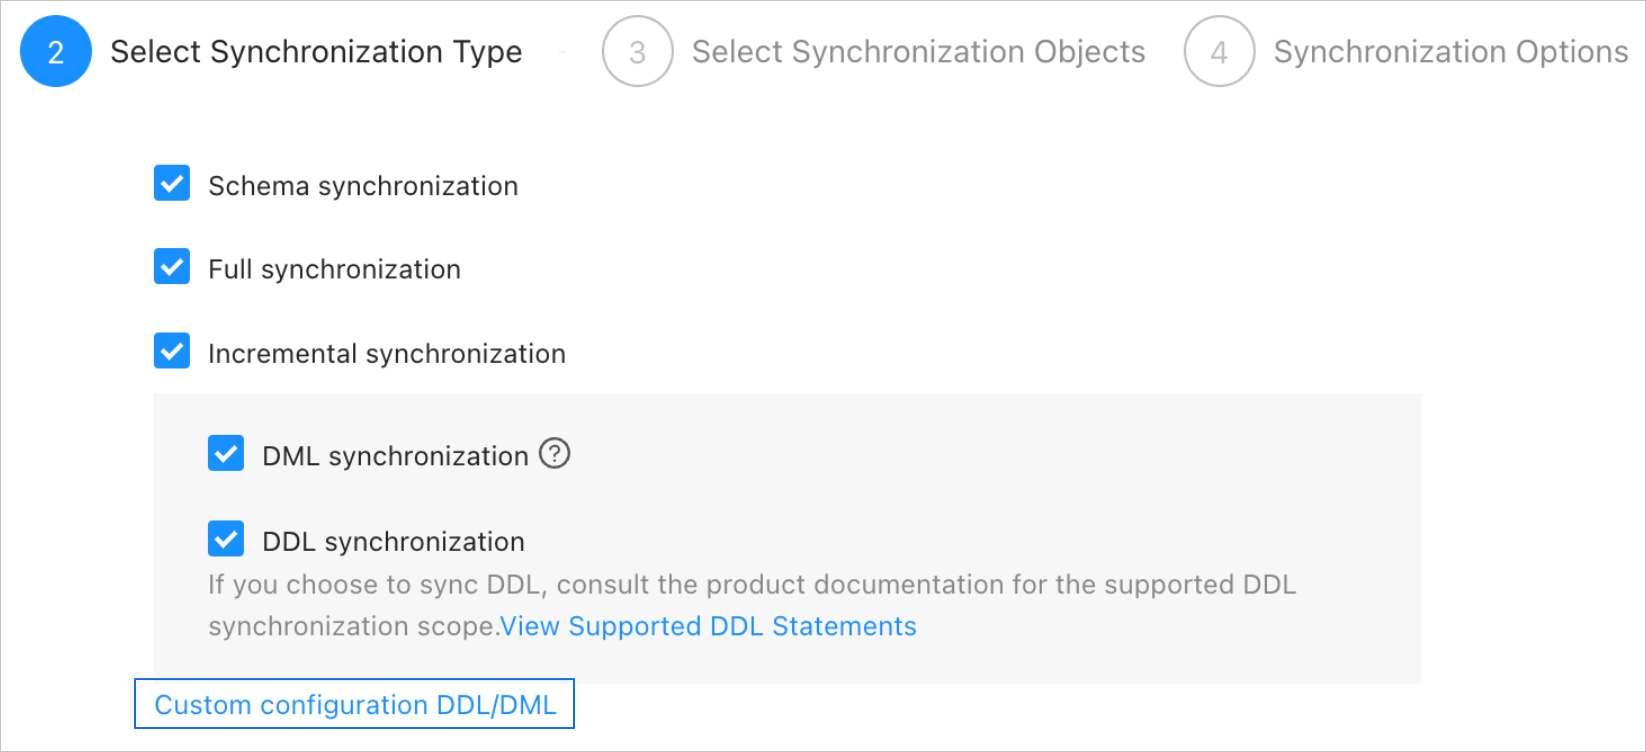Toggle DDL synchronization checkbox
Screen dimensions: 1646x752
[x=226, y=539]
